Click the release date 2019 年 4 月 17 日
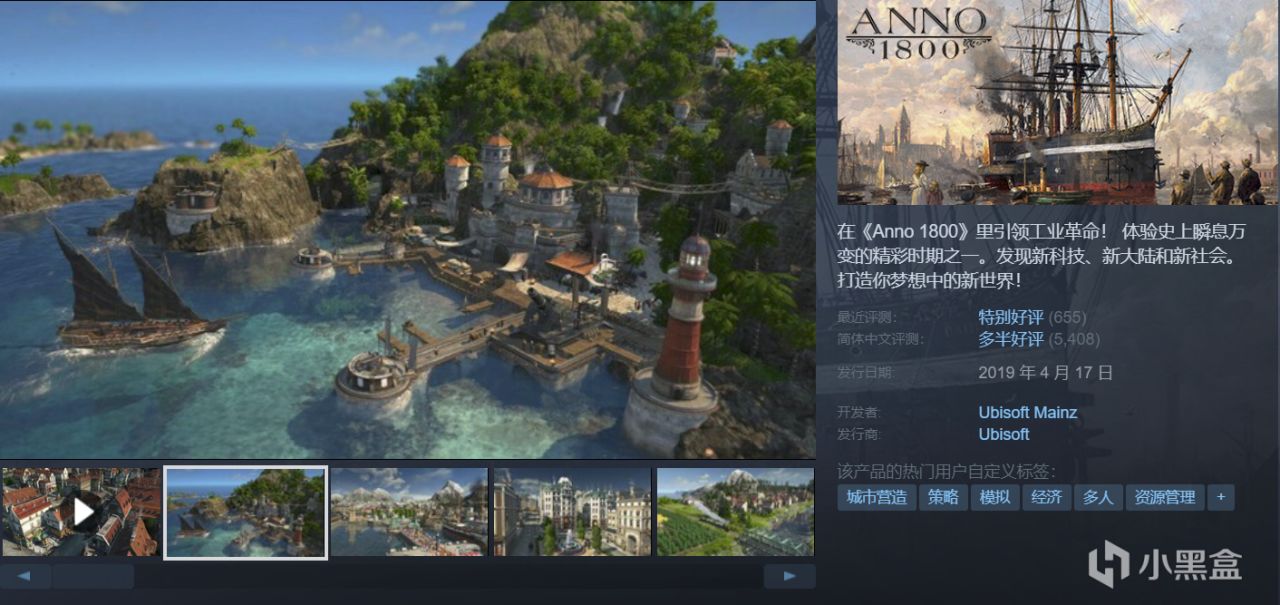This screenshot has height=605, width=1280. click(1046, 373)
